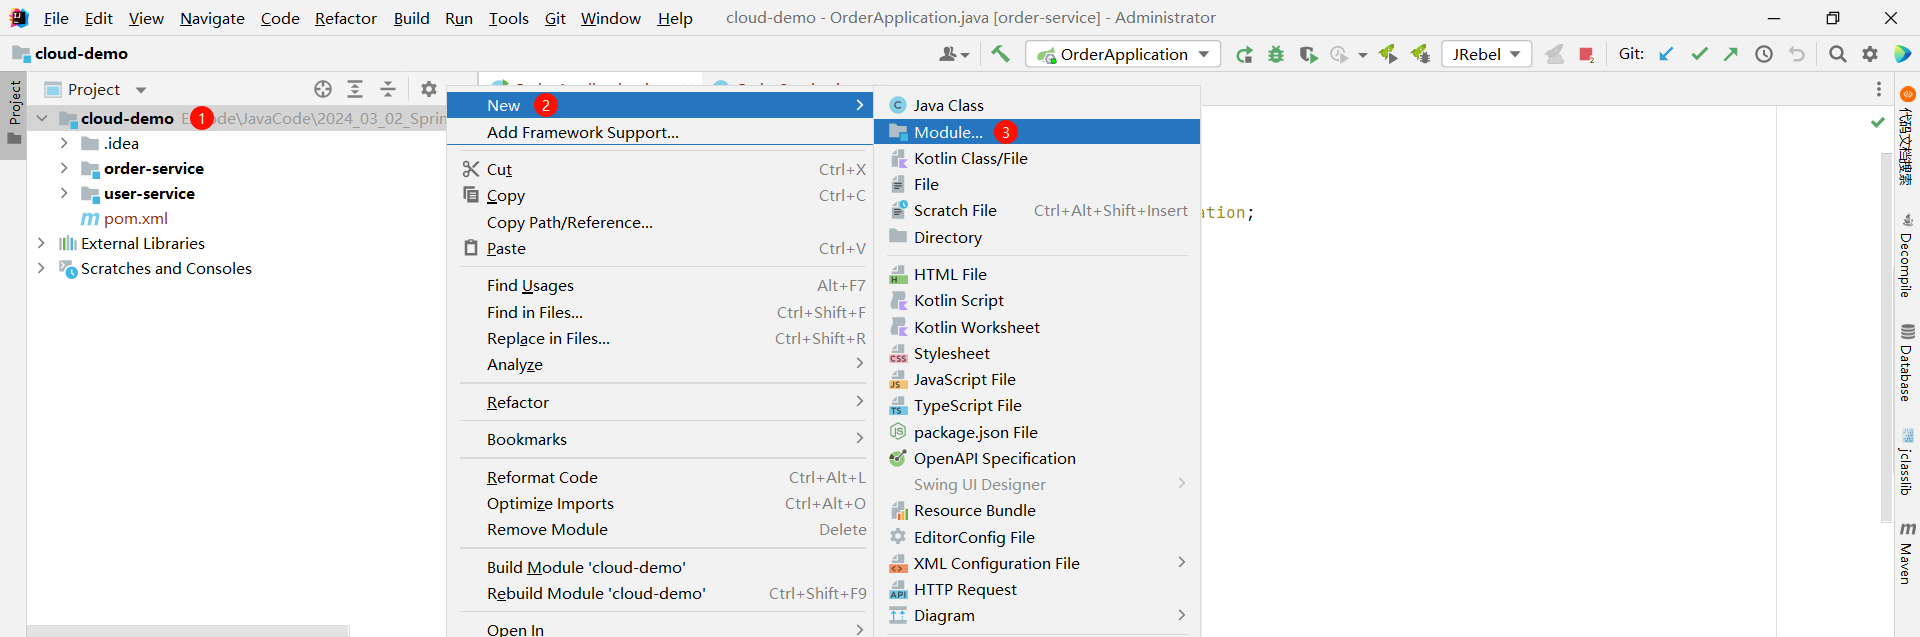Open the profiler run icon

click(x=1339, y=55)
